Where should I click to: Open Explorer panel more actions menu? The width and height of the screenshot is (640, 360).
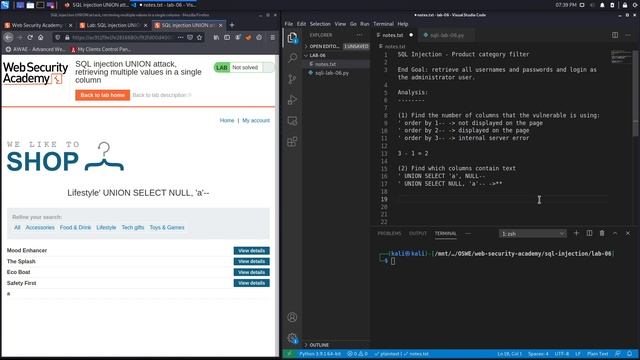tap(359, 35)
